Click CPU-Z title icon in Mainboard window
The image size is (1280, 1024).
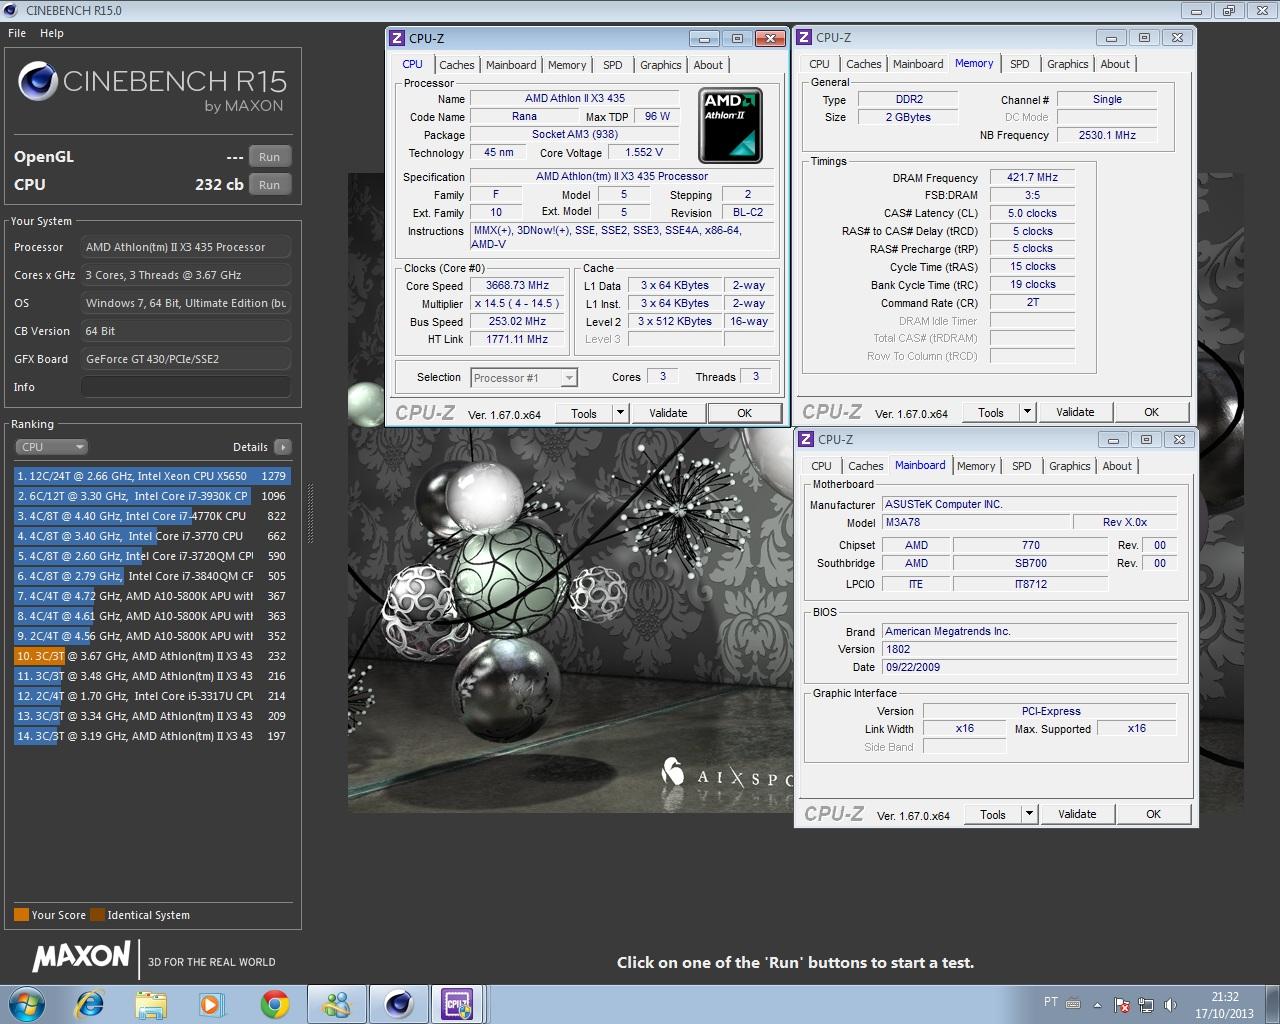(x=806, y=439)
